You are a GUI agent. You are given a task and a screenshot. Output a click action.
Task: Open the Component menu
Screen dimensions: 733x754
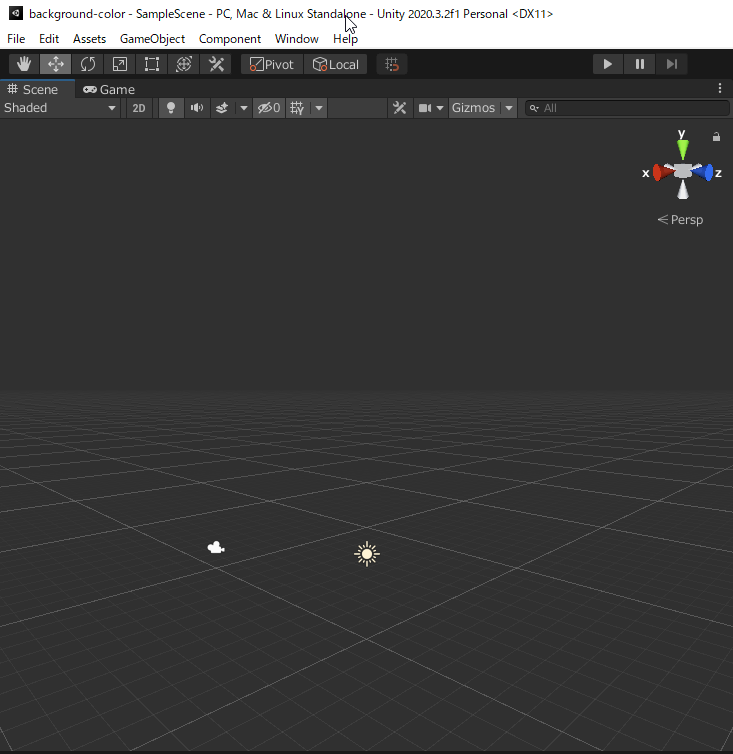(230, 38)
